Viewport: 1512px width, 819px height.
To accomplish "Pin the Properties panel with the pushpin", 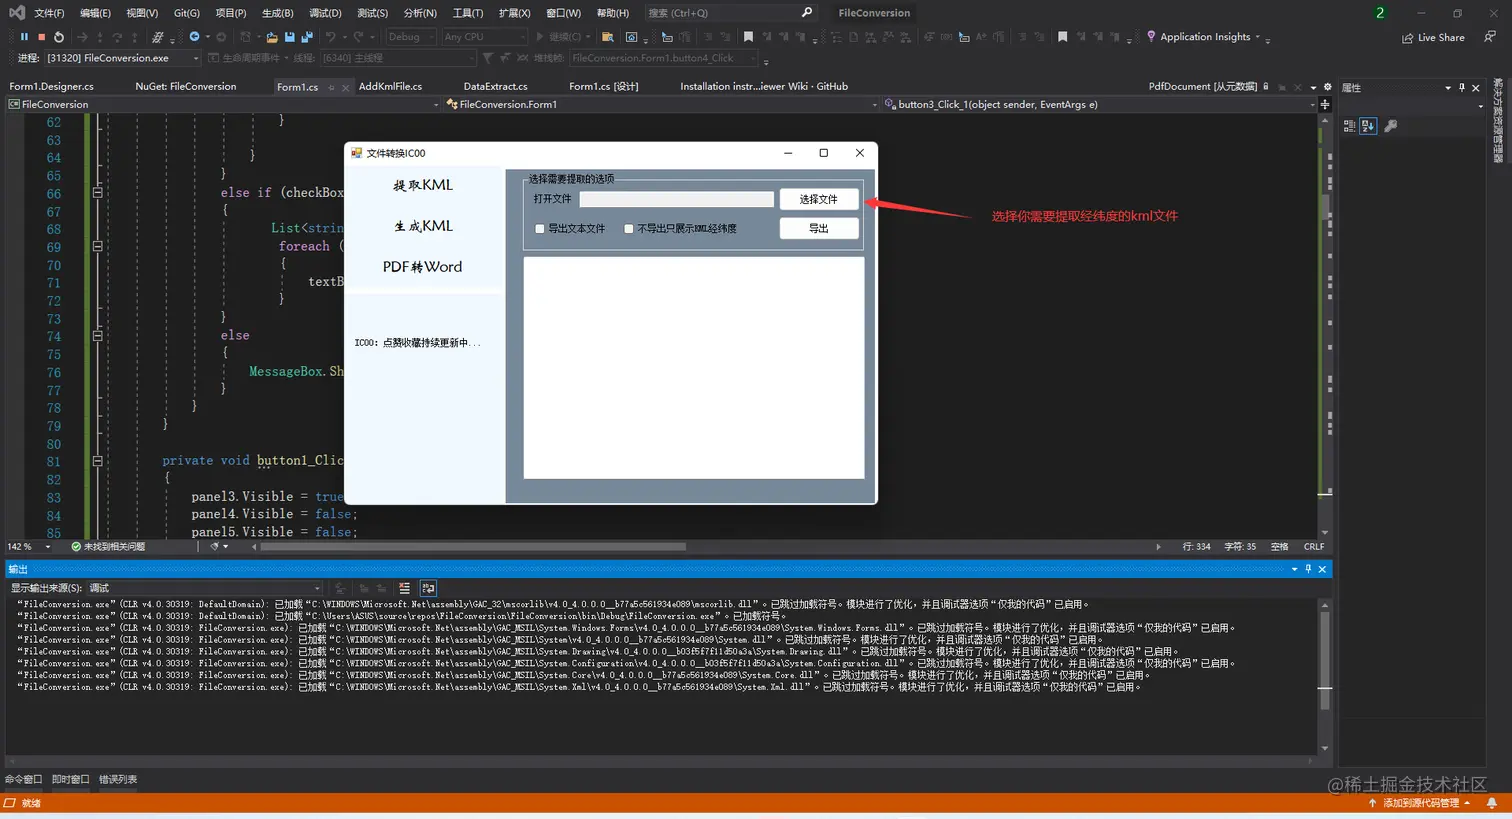I will [1461, 88].
